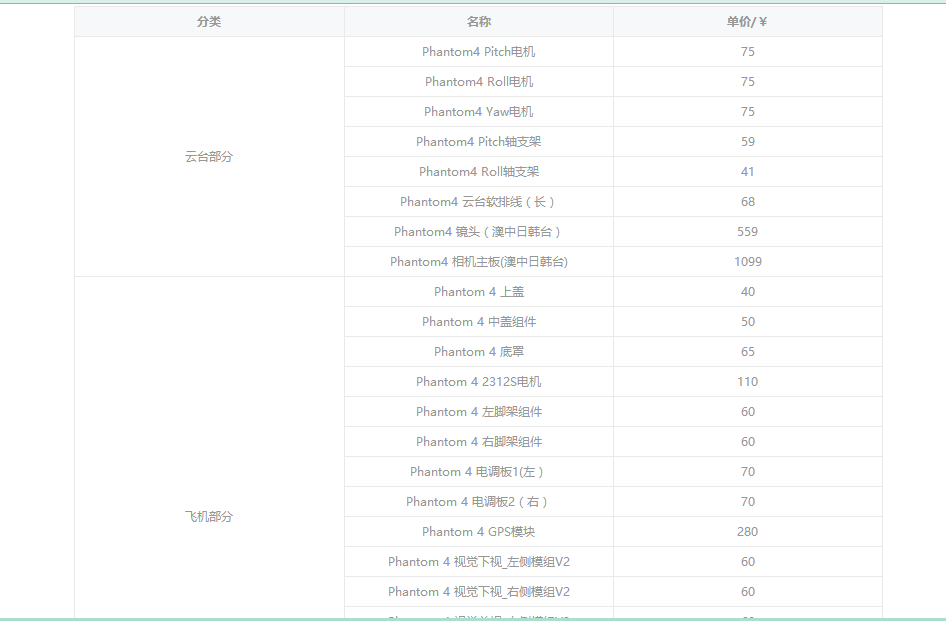
Task: Click Phantom4 相机主板(澳中日韩台) name cell
Action: pyautogui.click(x=478, y=262)
